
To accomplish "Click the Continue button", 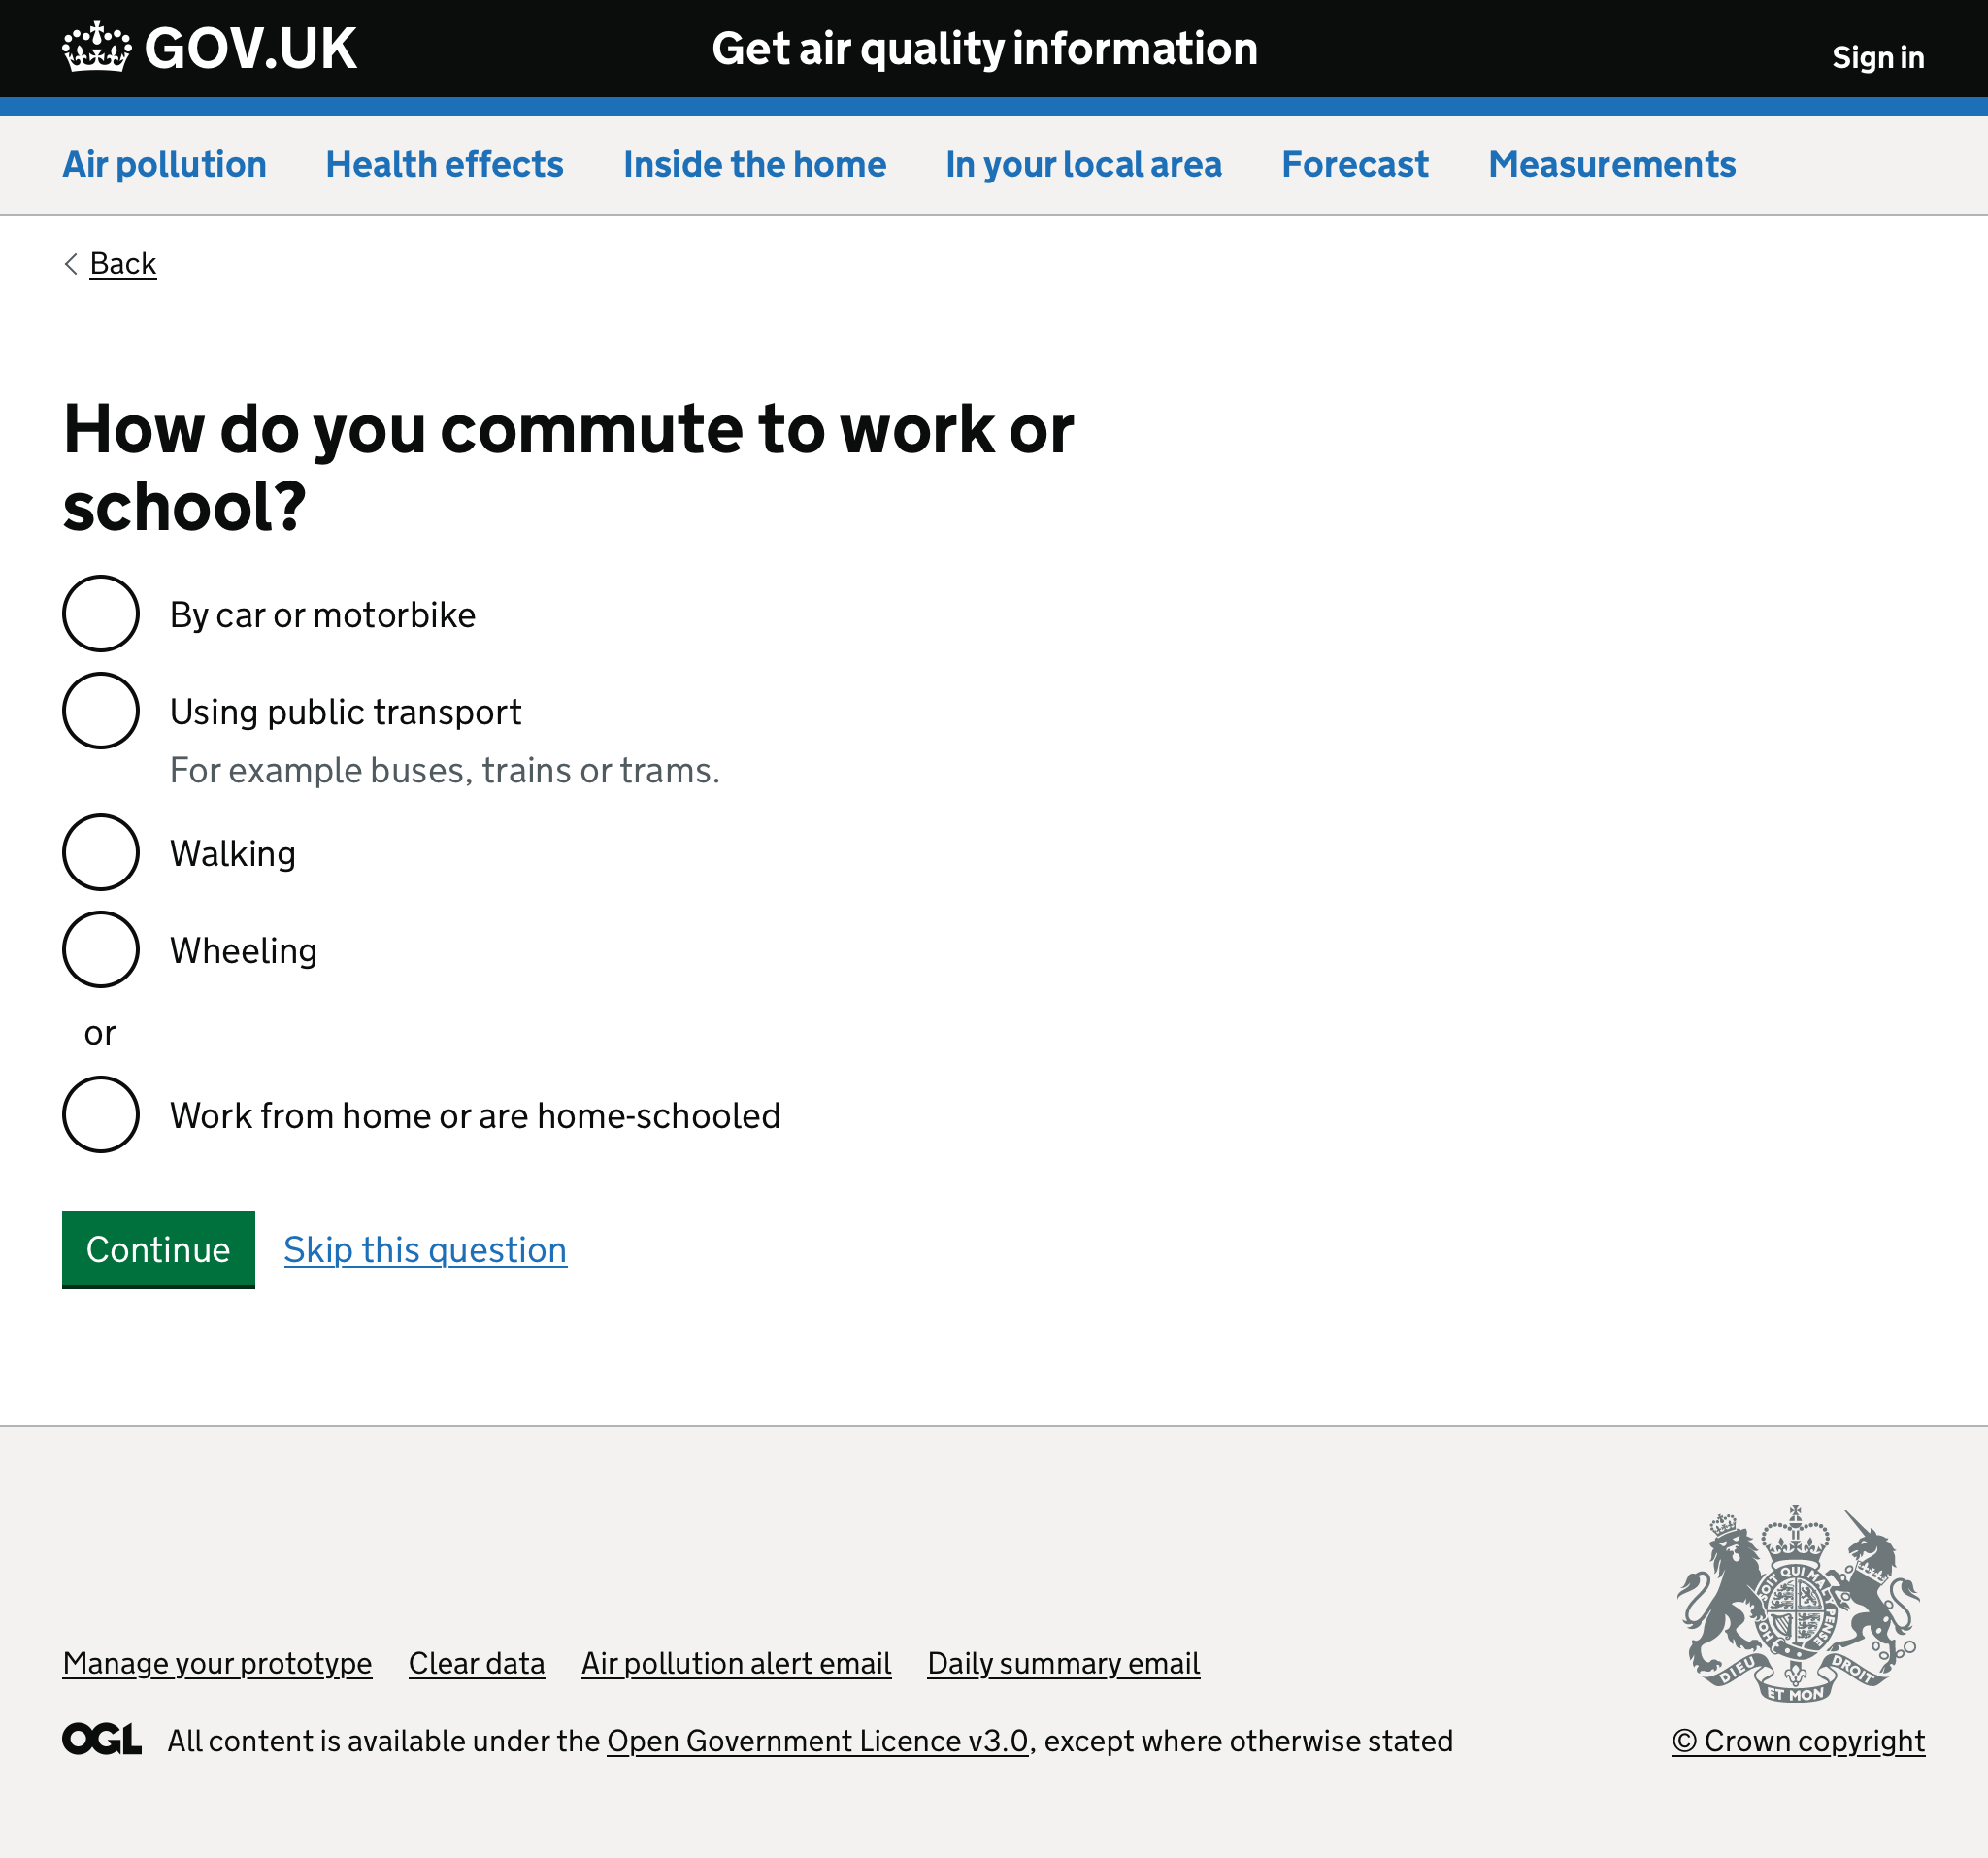I will 159,1248.
